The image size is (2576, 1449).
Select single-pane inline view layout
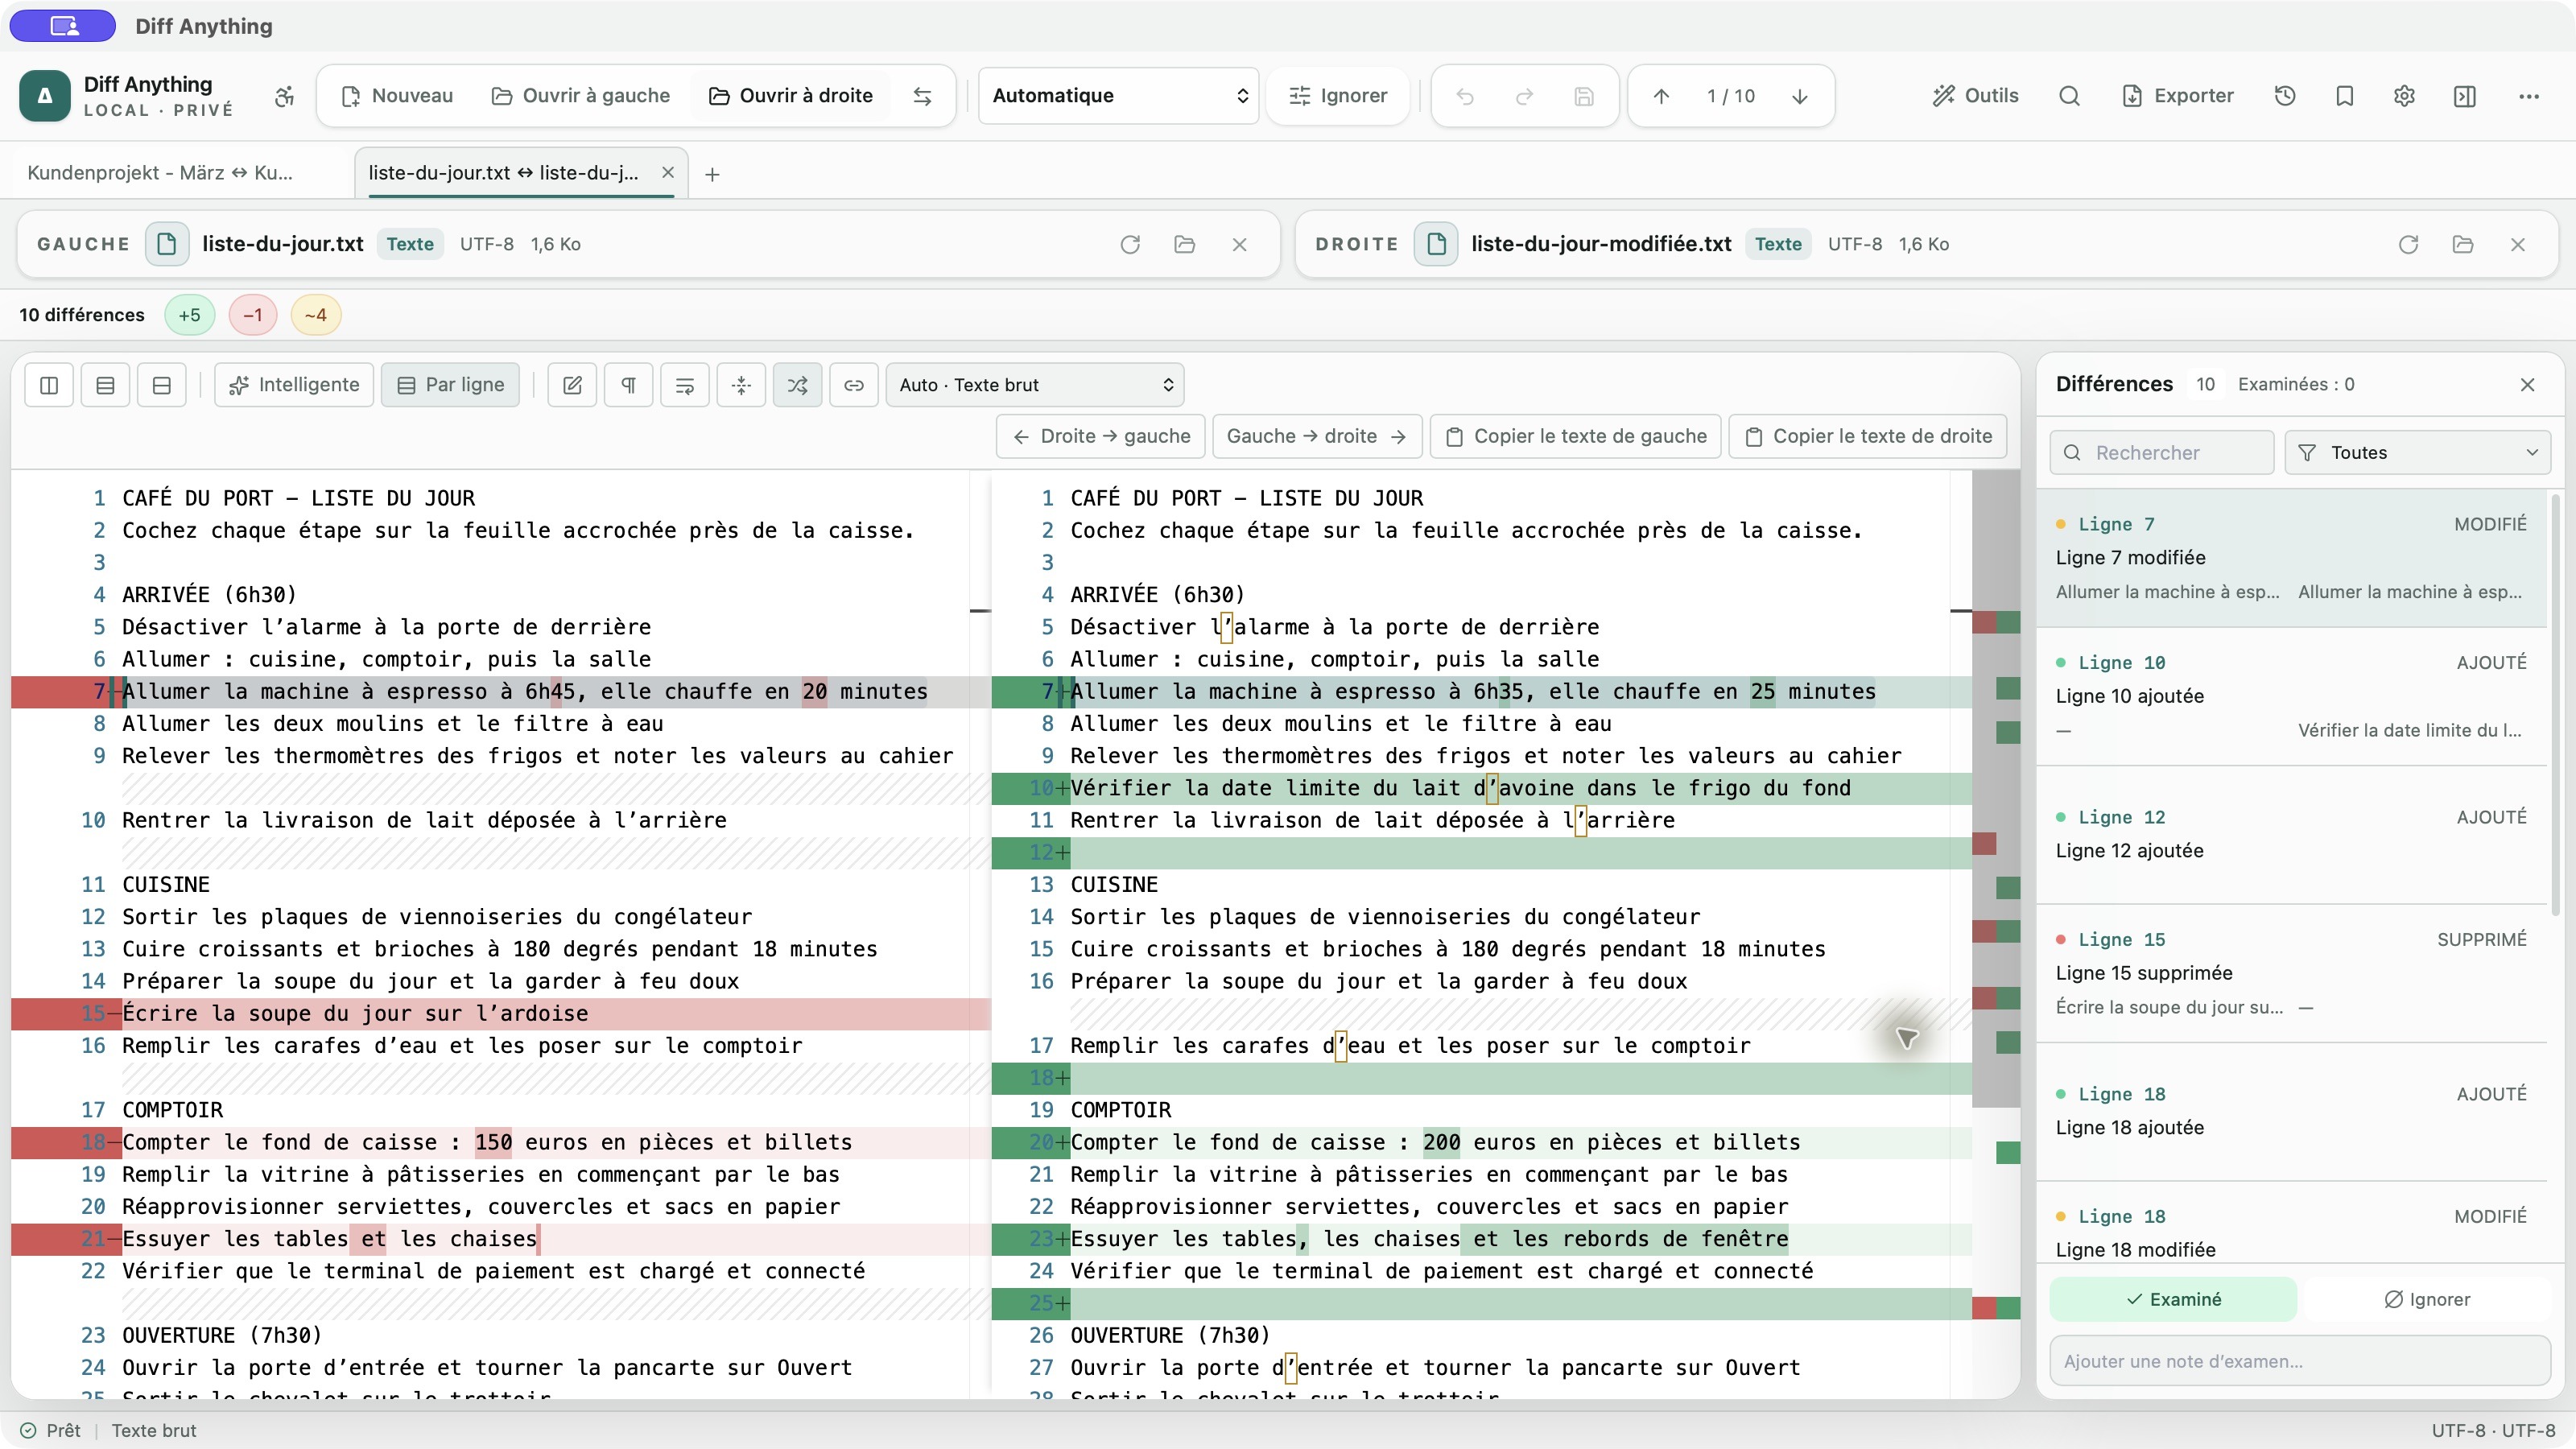tap(162, 385)
